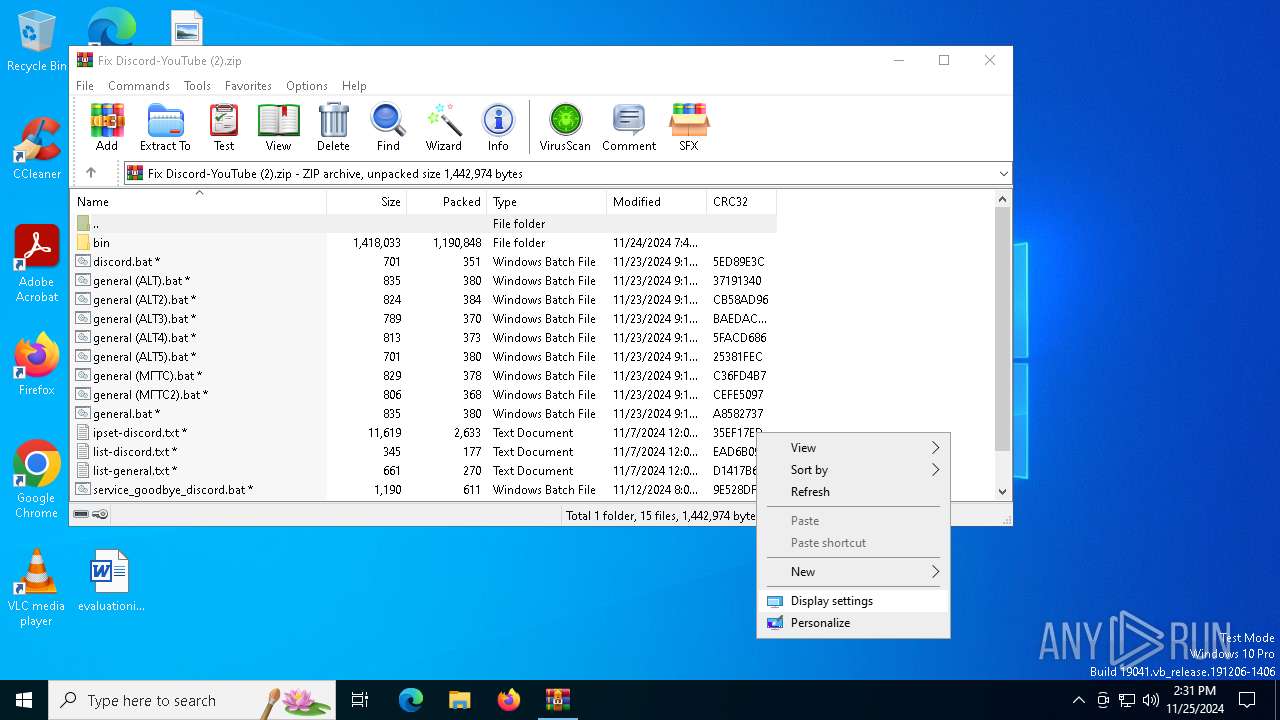Image resolution: width=1280 pixels, height=720 pixels.
Task: Choose Personalize in context menu
Action: pyautogui.click(x=853, y=623)
